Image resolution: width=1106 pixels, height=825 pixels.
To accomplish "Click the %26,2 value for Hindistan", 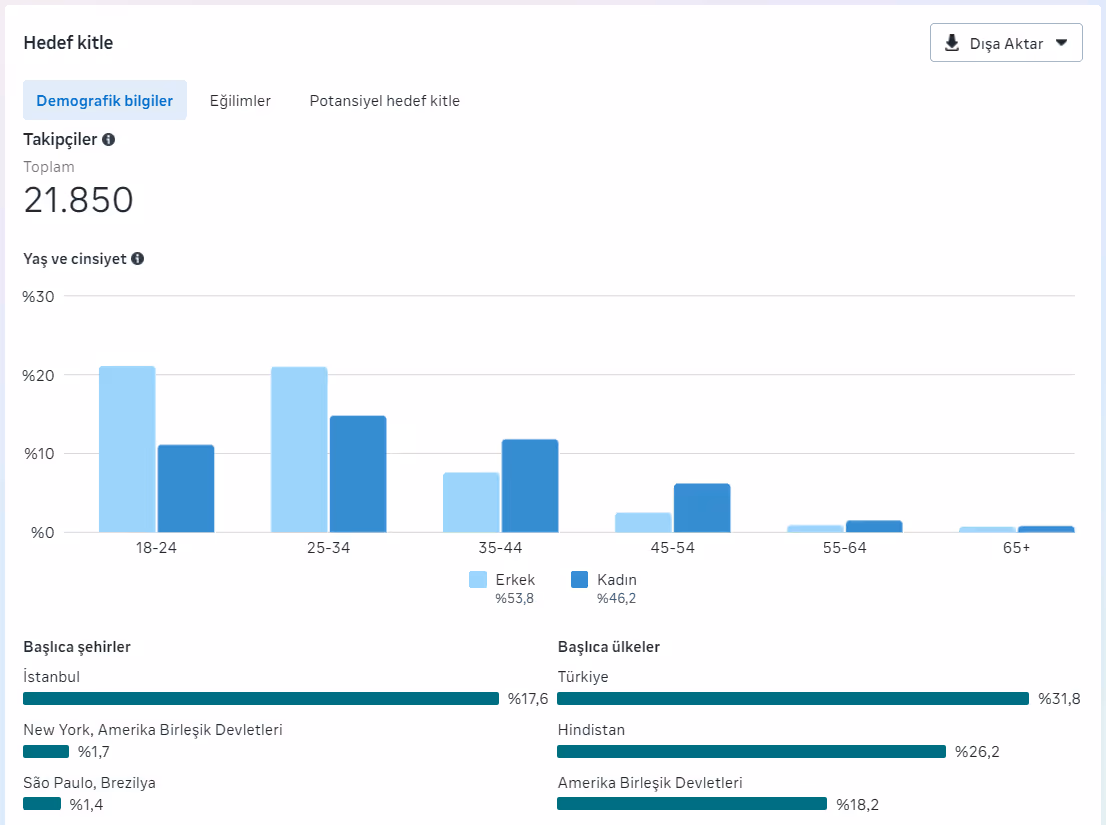I will click(977, 752).
